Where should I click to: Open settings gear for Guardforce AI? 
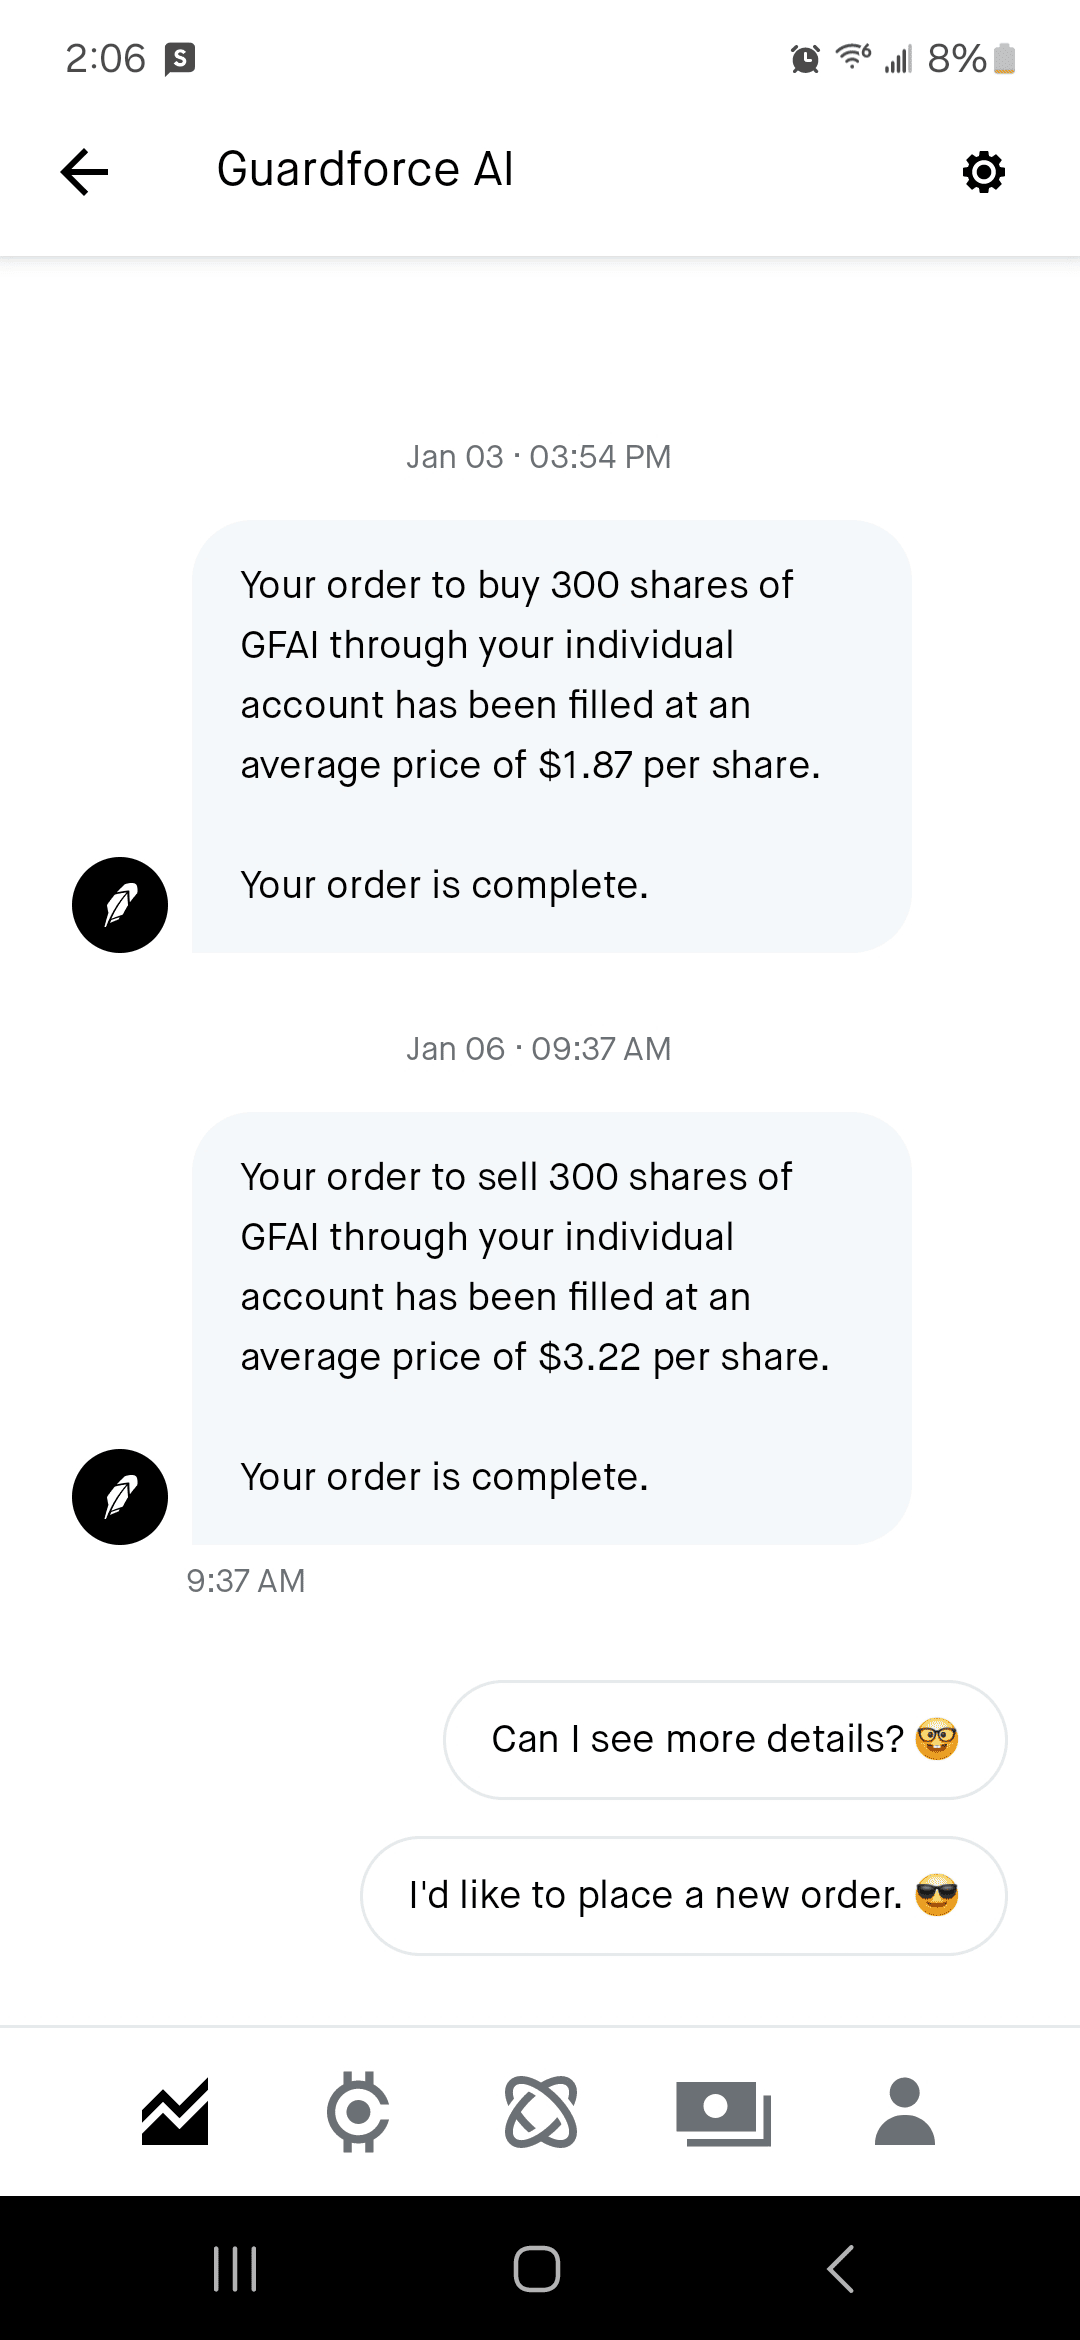pyautogui.click(x=983, y=172)
